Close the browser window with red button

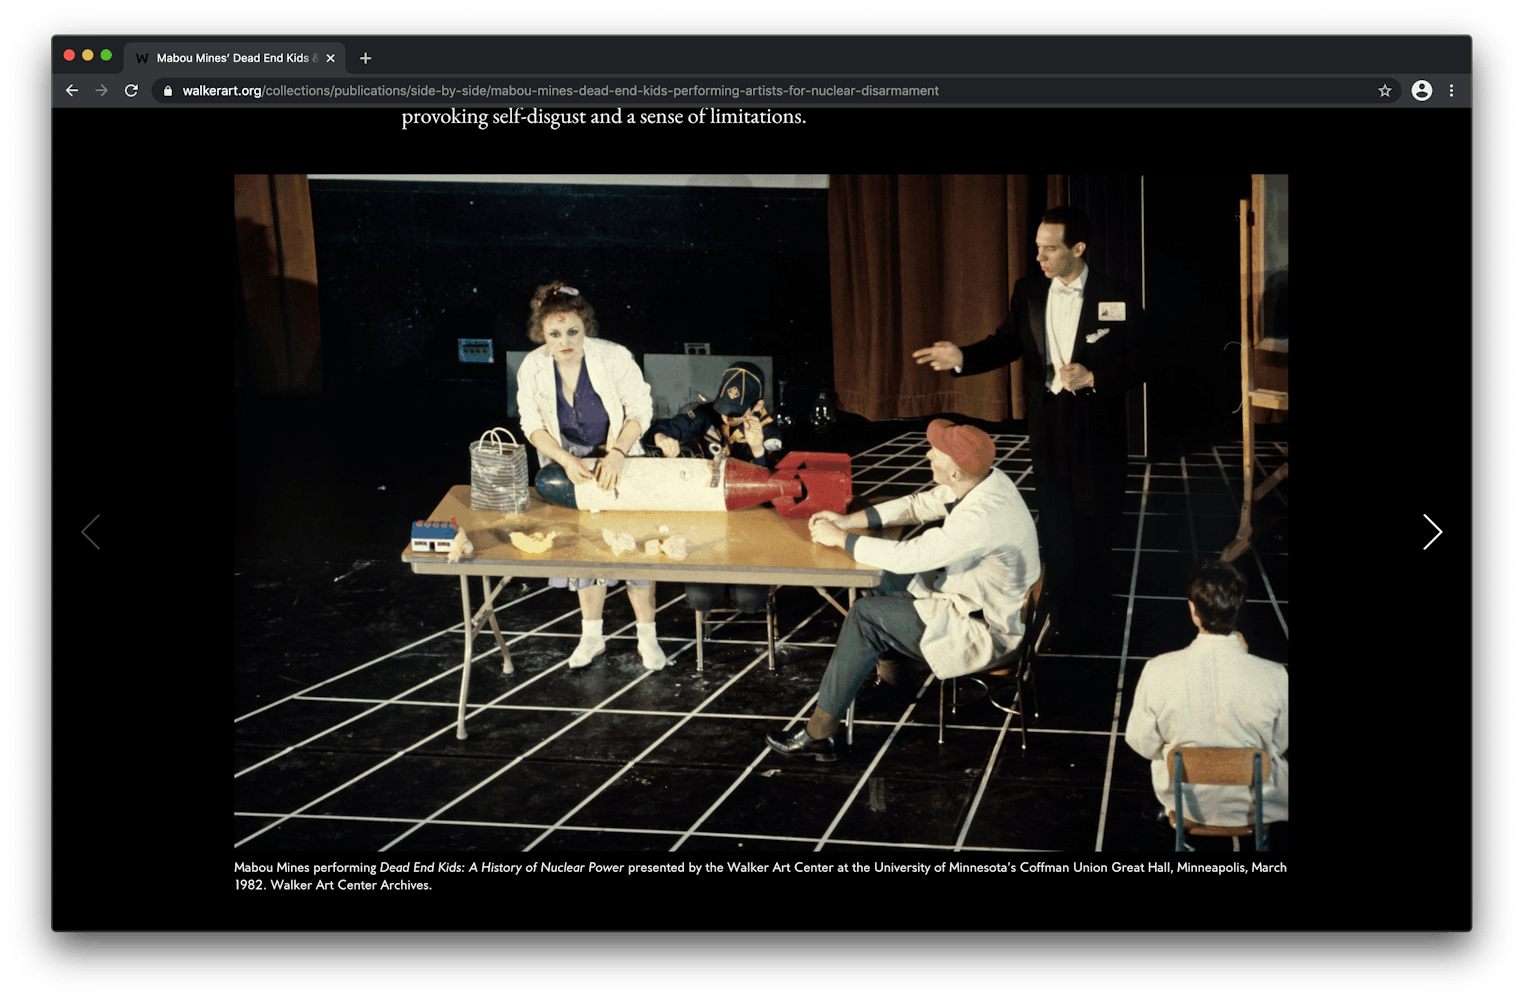(x=69, y=55)
